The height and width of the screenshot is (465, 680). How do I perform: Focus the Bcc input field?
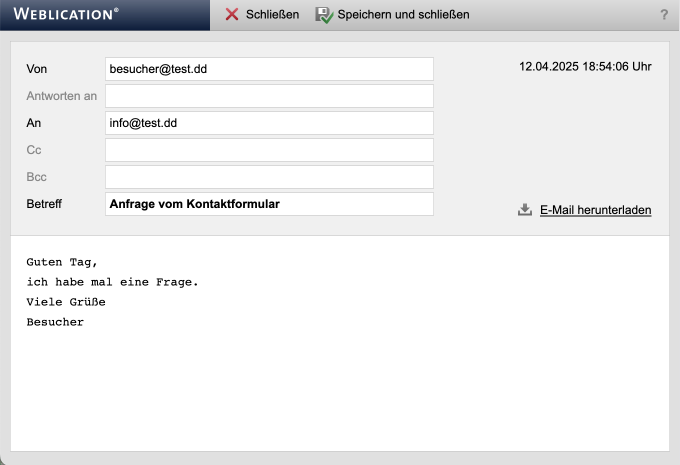pyautogui.click(x=269, y=177)
